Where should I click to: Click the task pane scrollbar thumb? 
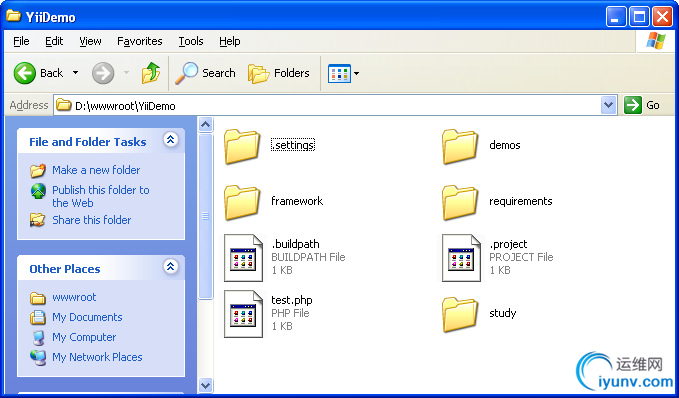205,216
